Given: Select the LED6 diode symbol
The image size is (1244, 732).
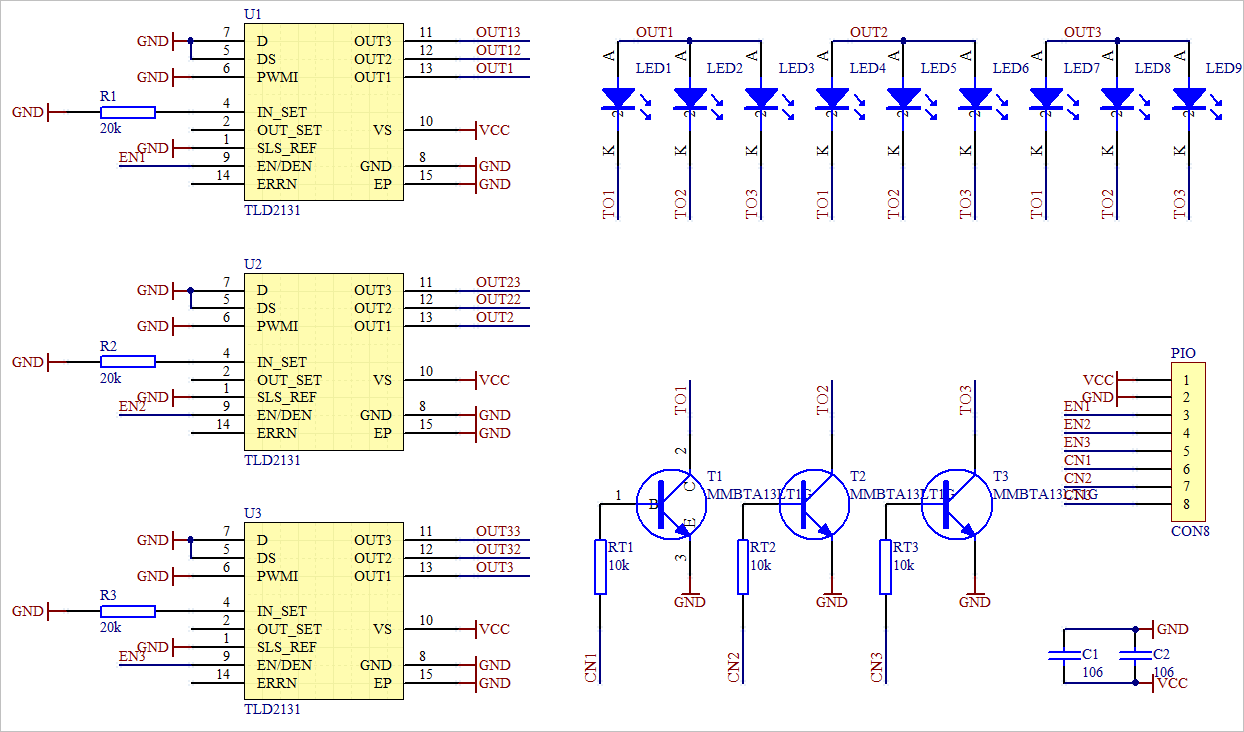Looking at the screenshot, I should coord(976,100).
